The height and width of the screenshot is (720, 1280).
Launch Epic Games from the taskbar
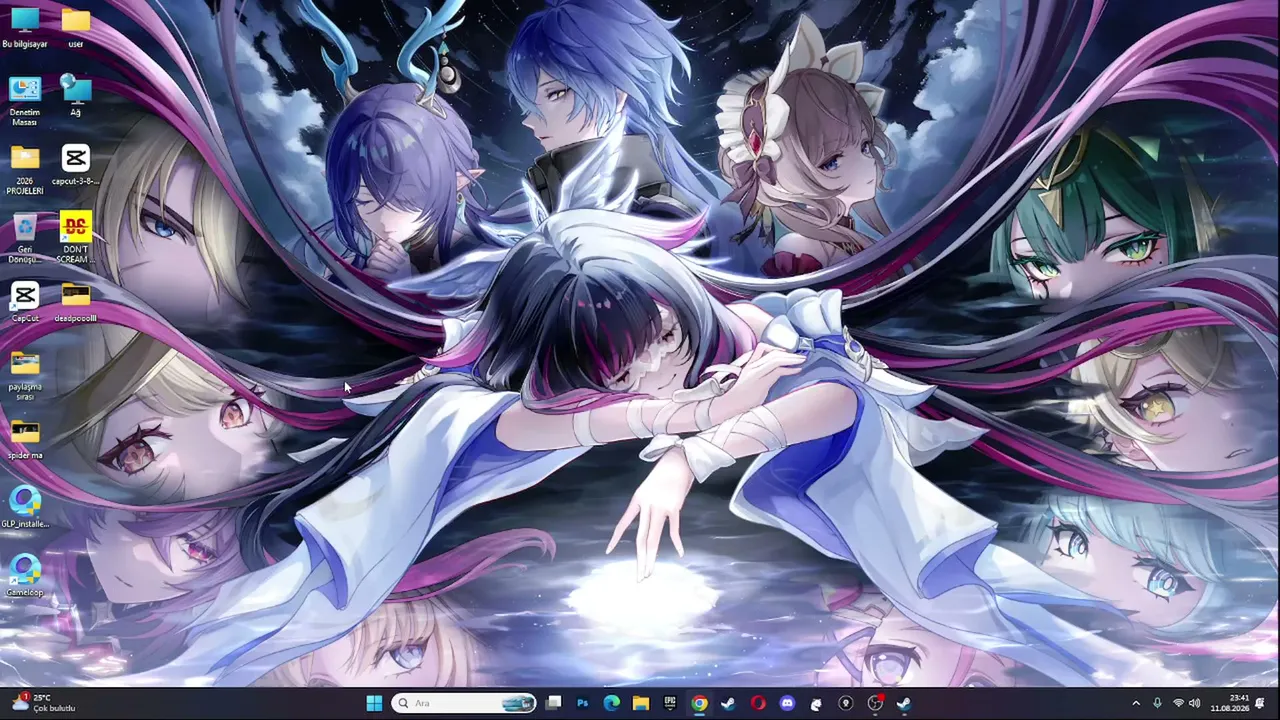670,703
